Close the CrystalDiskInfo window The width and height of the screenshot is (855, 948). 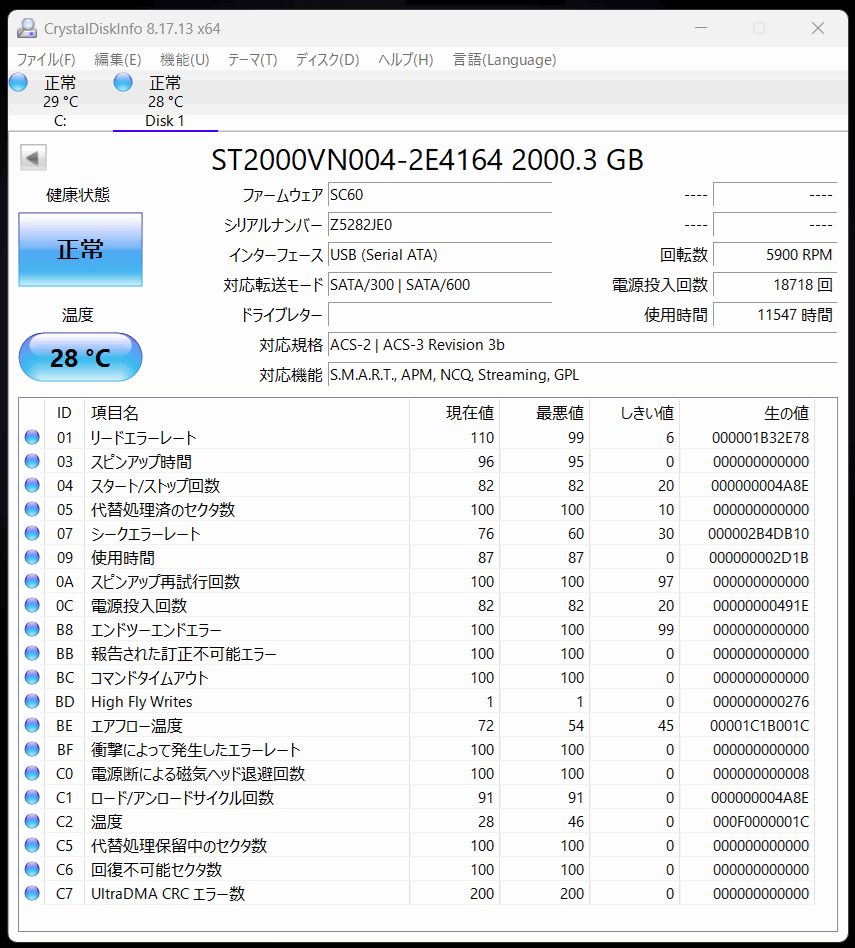coord(818,28)
